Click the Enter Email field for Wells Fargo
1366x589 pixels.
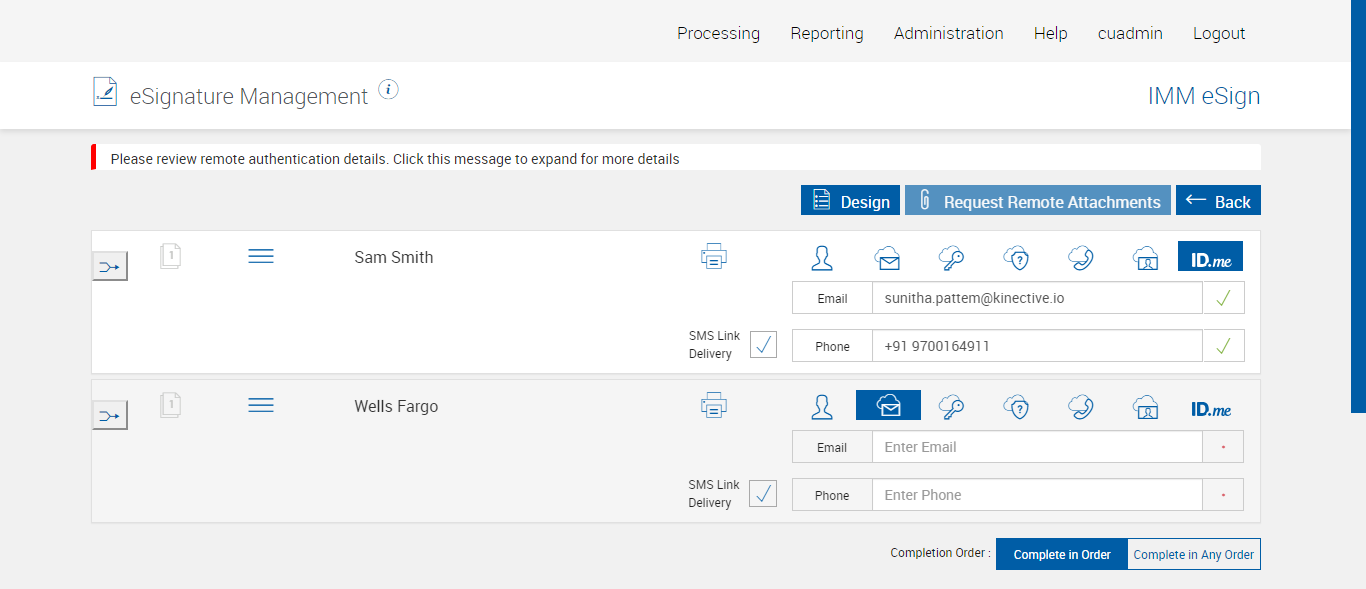click(x=1036, y=447)
